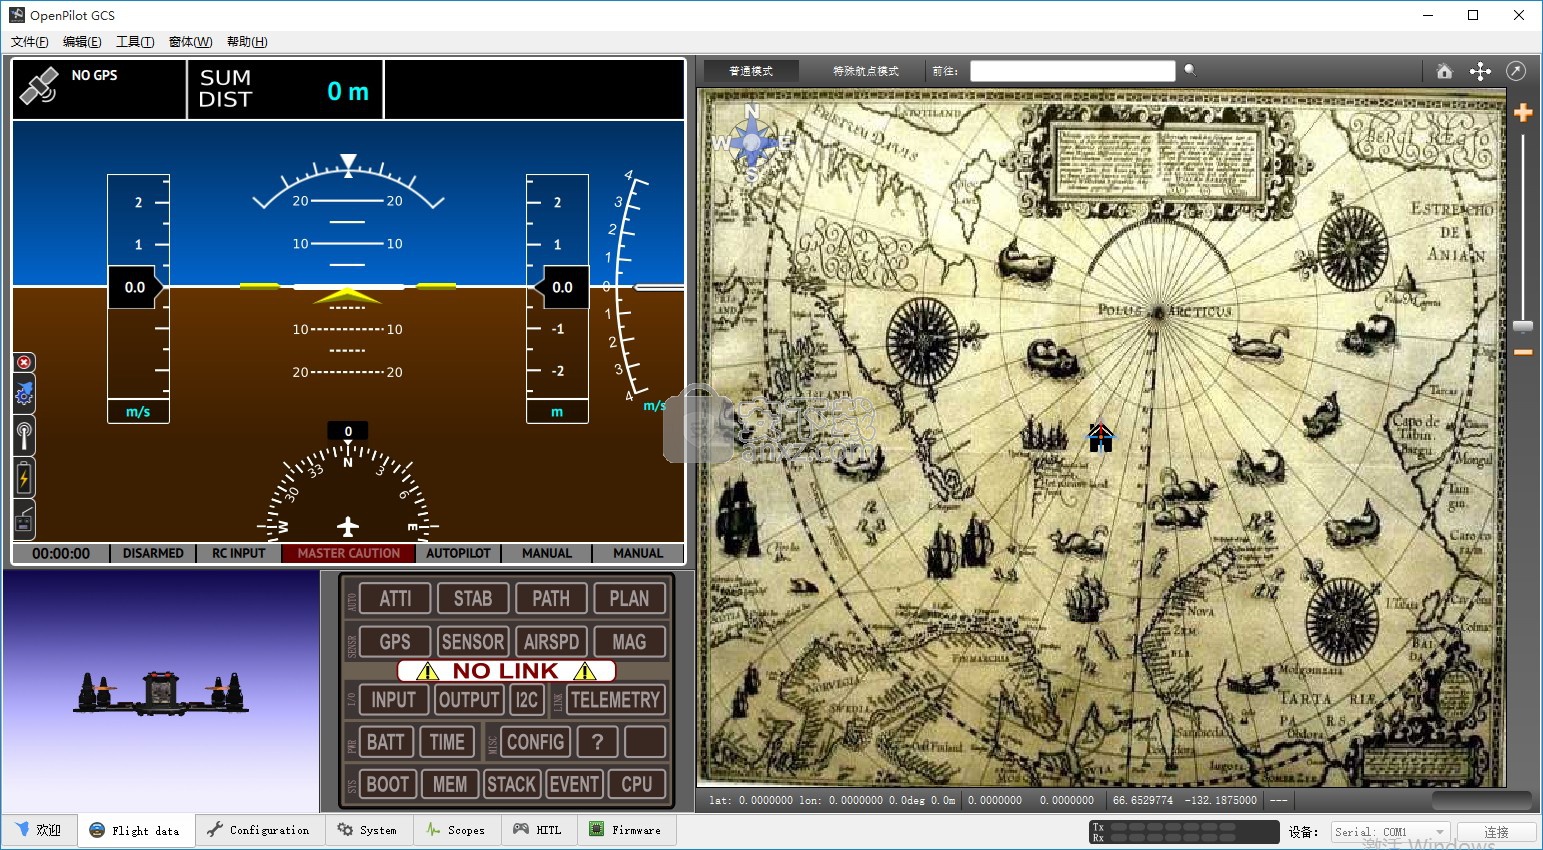Switch to the 欢迎 tab
The width and height of the screenshot is (1543, 850).
(x=39, y=830)
